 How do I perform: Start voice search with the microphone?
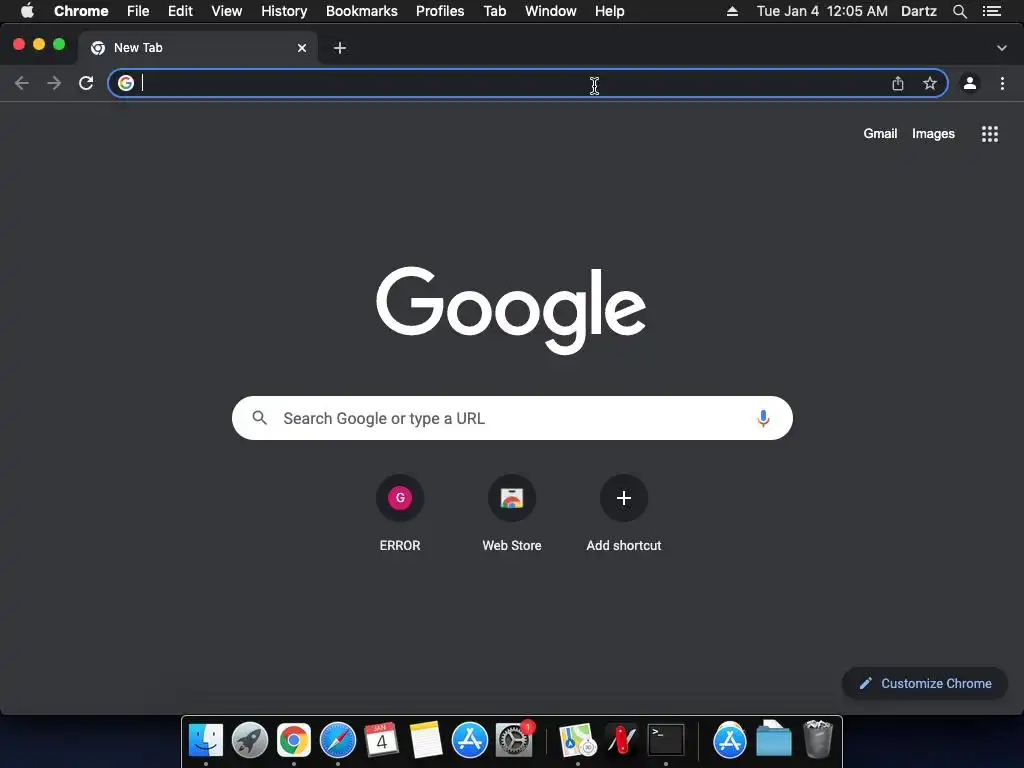tap(763, 418)
